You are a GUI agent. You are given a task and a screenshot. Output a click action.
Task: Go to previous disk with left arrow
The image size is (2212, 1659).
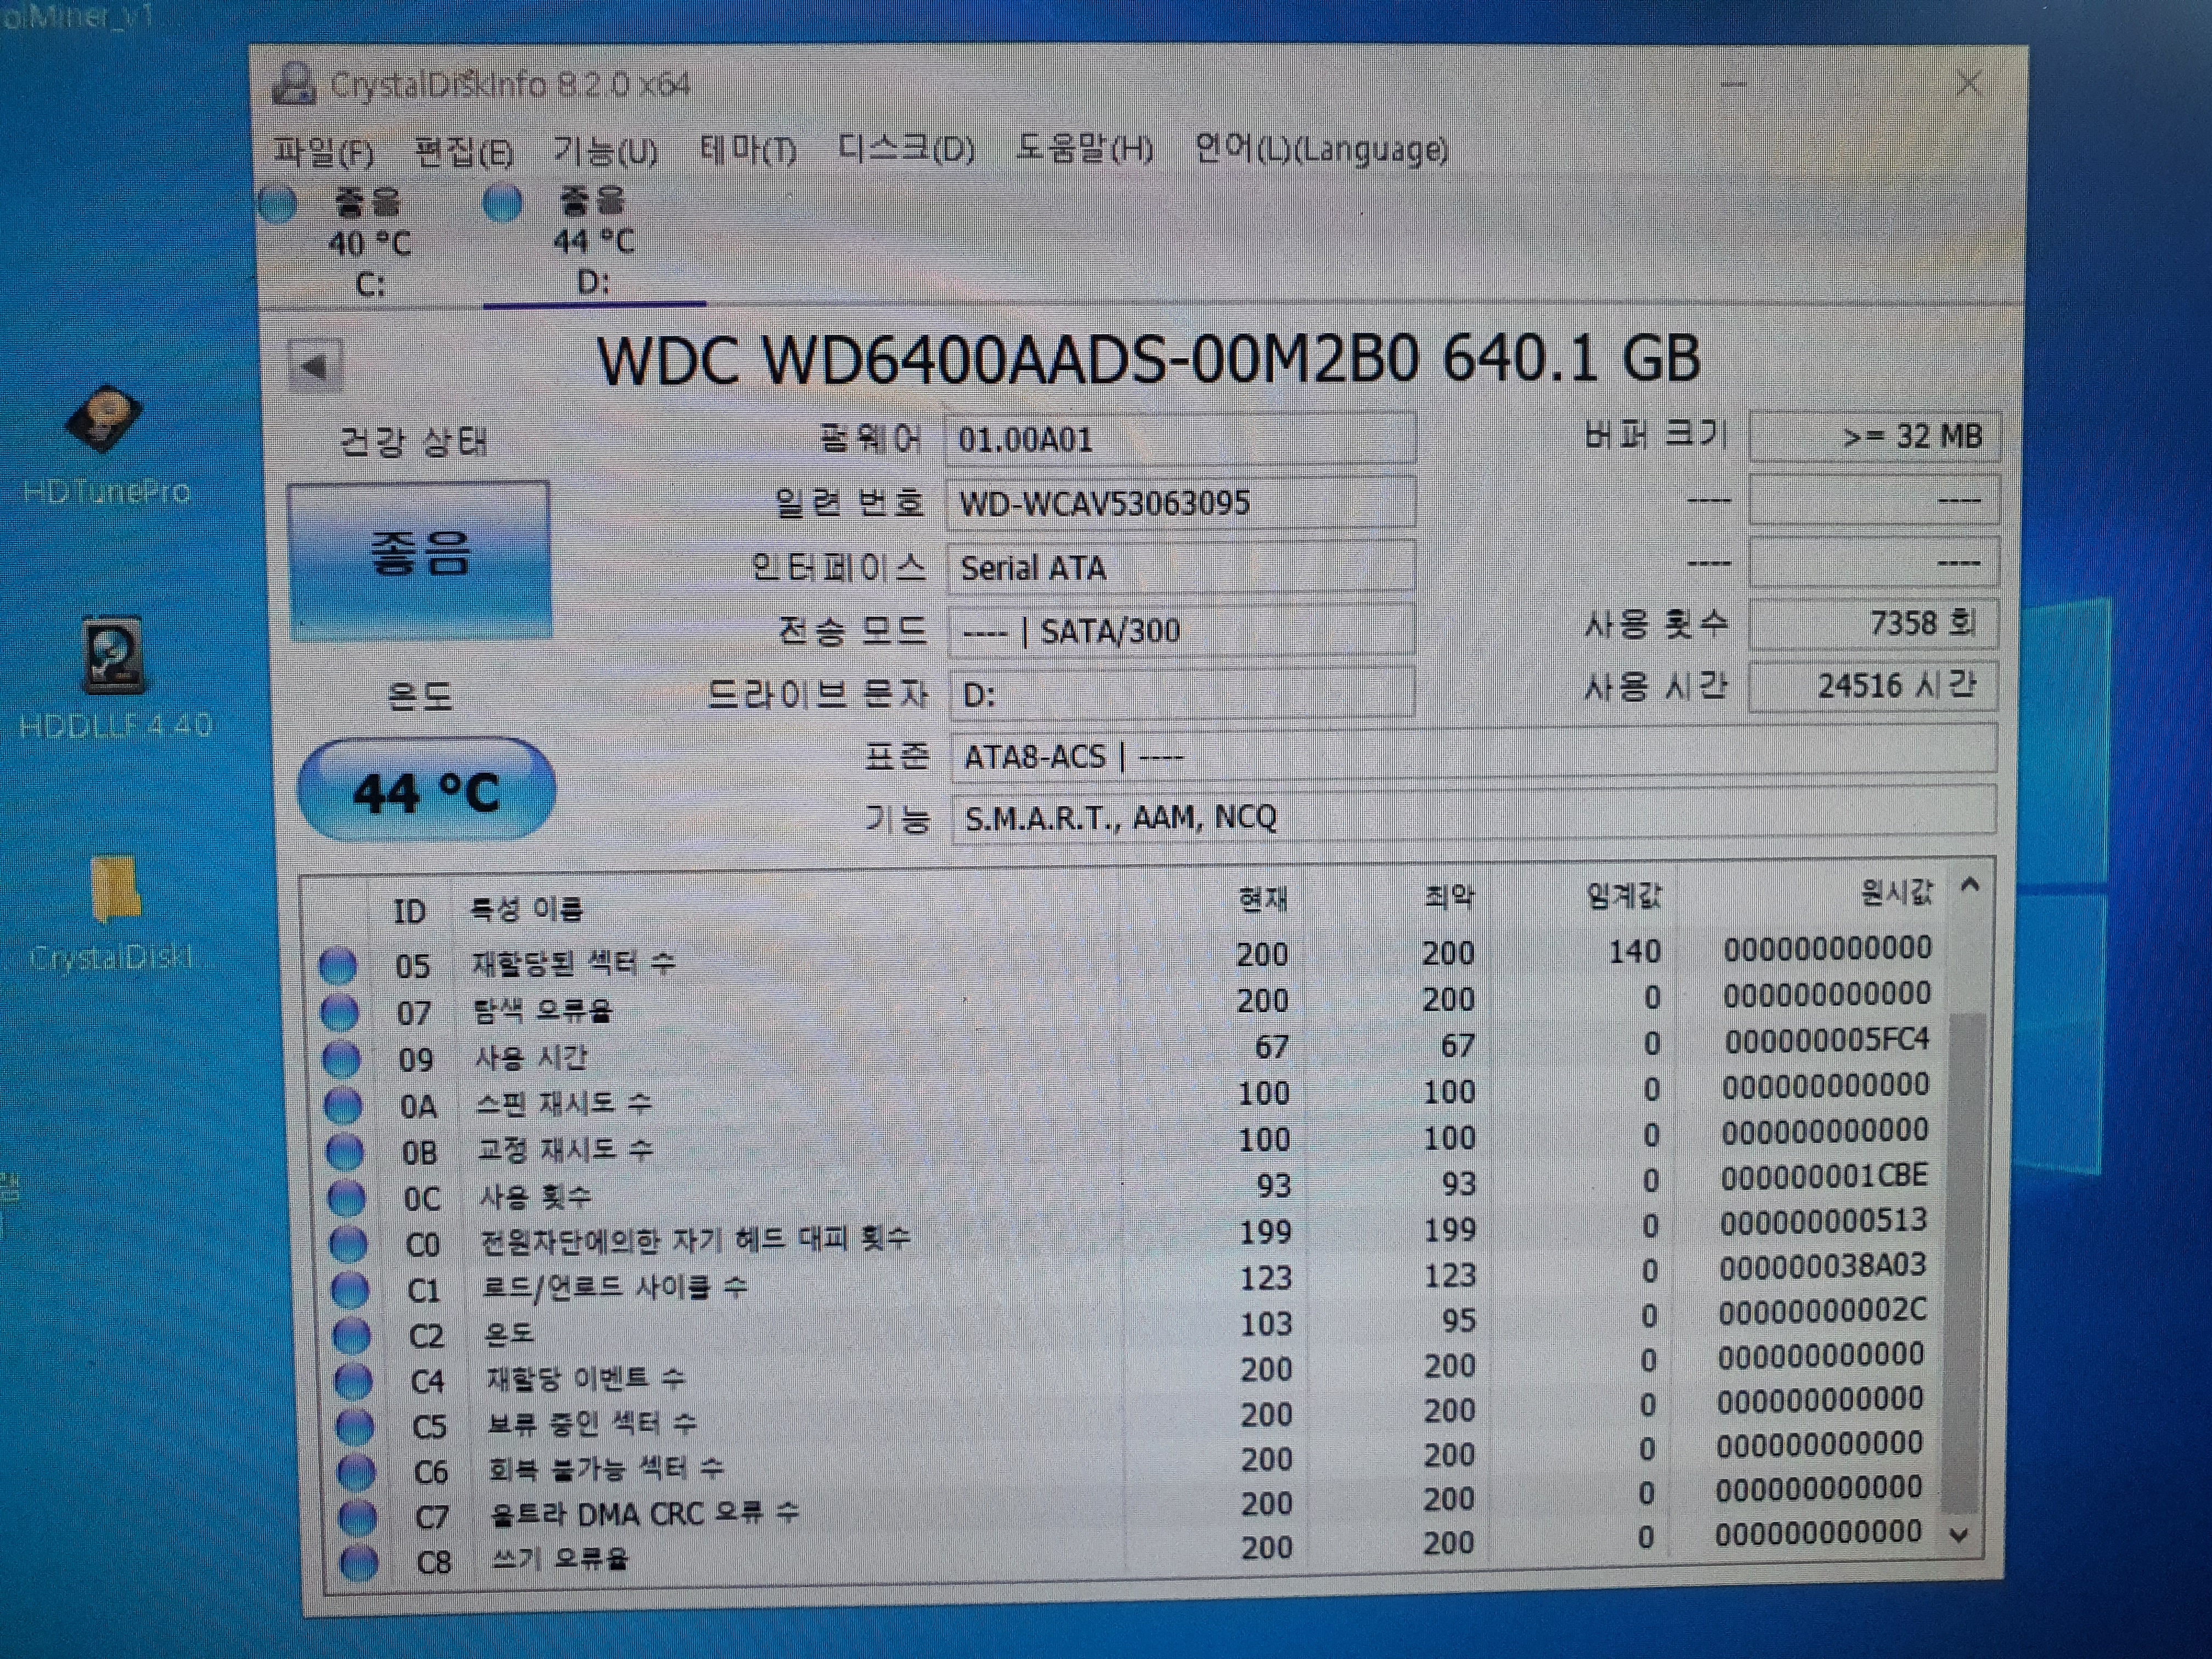(x=315, y=366)
